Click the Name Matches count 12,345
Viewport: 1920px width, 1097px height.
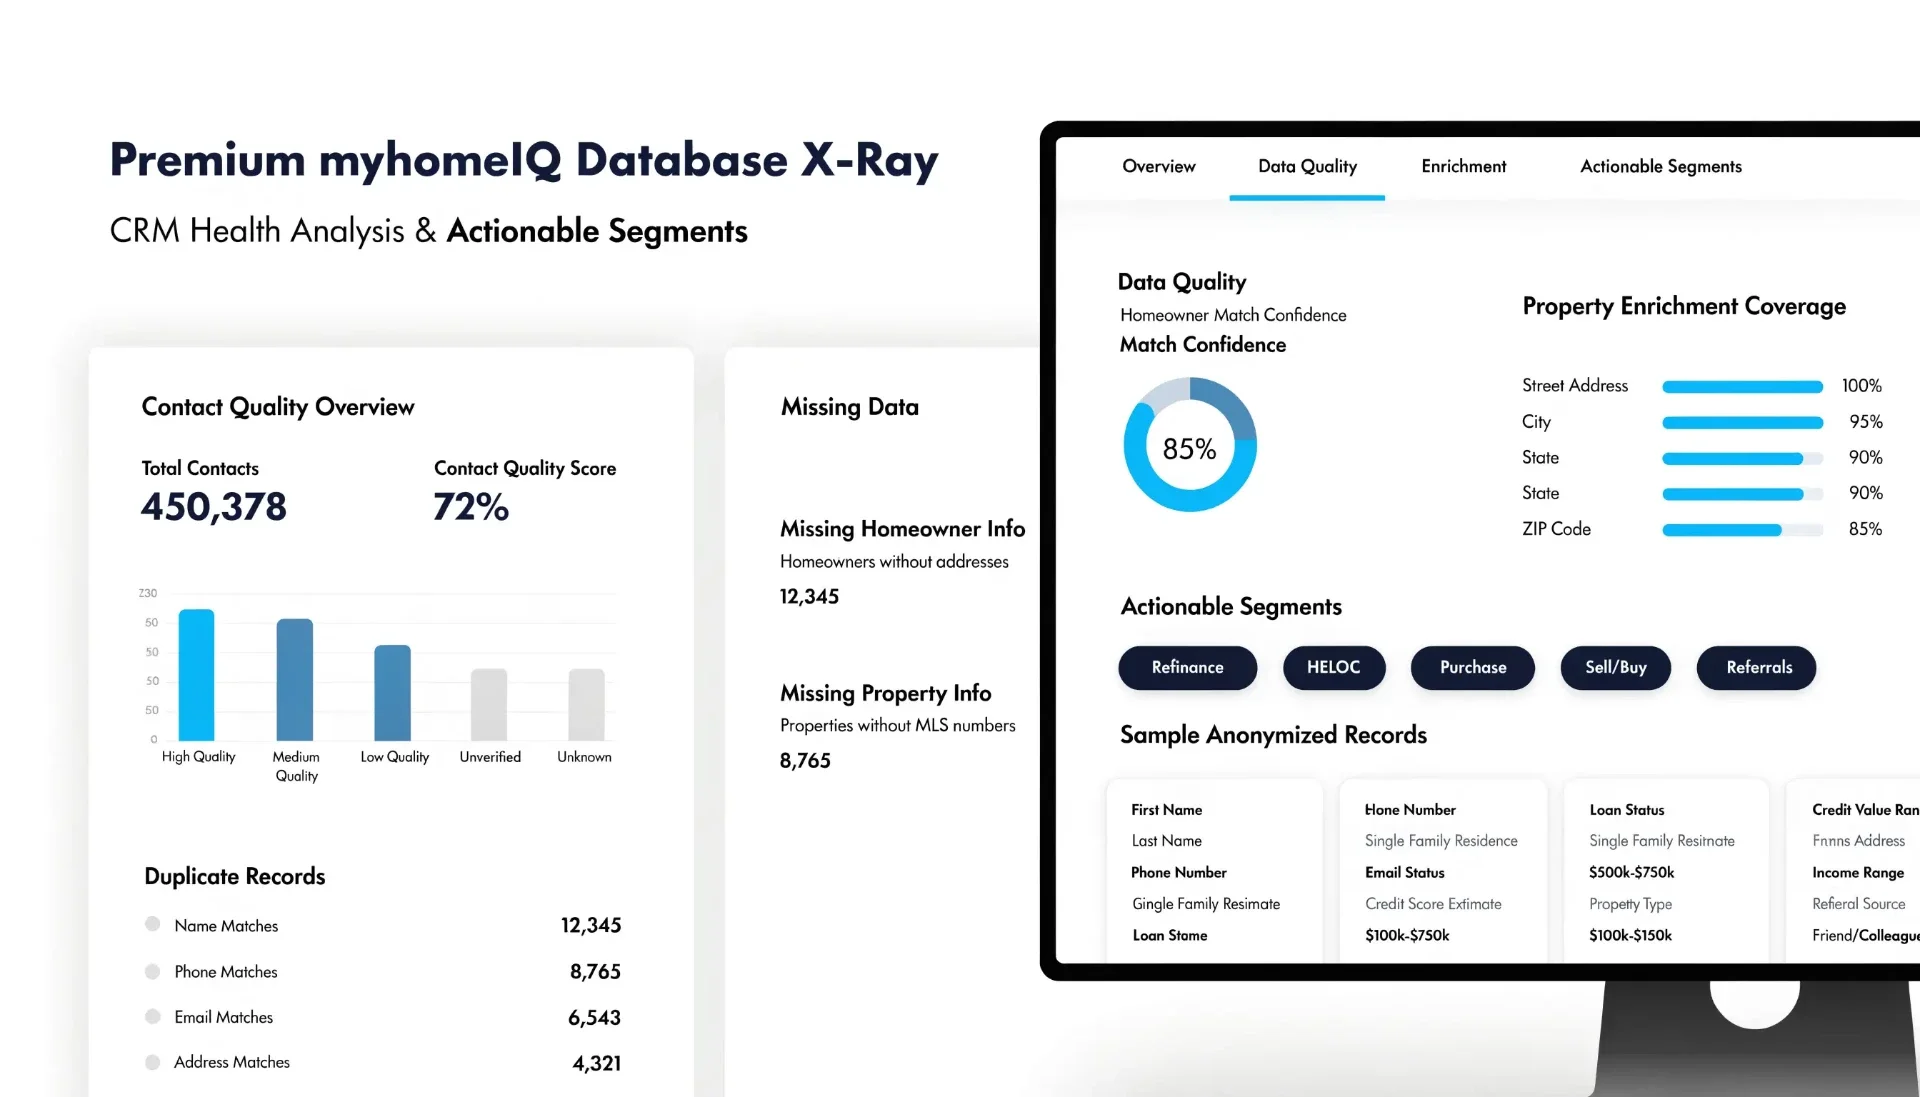[x=590, y=926]
